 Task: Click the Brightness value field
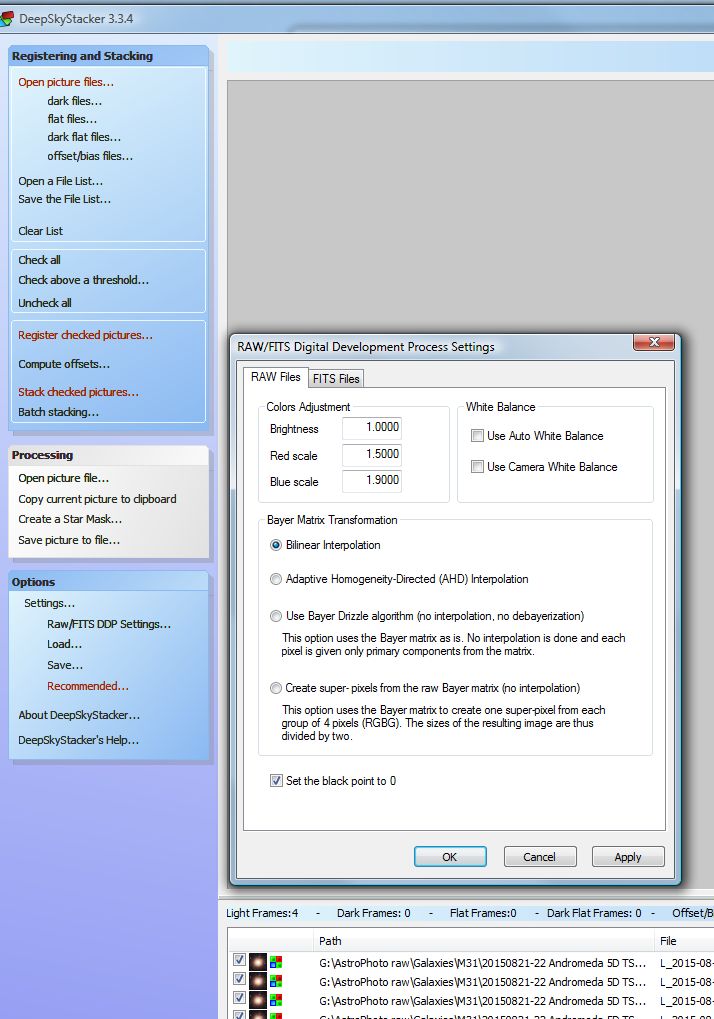[372, 427]
